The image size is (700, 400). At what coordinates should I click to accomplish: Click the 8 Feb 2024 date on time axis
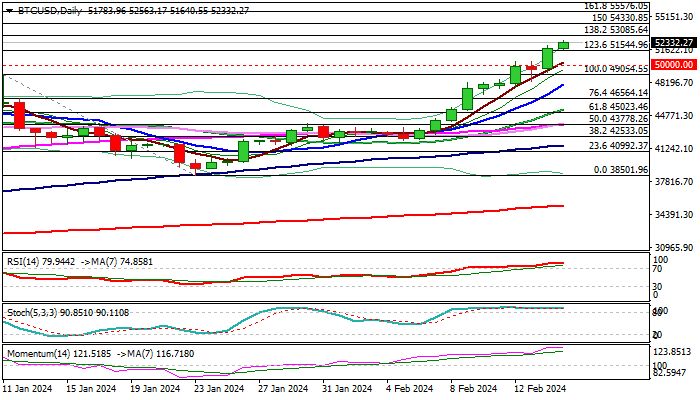coord(473,389)
